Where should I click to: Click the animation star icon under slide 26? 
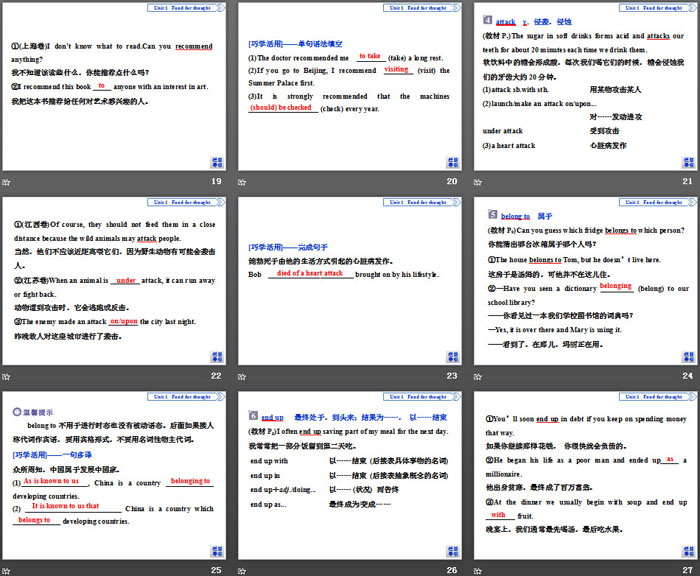tap(242, 571)
